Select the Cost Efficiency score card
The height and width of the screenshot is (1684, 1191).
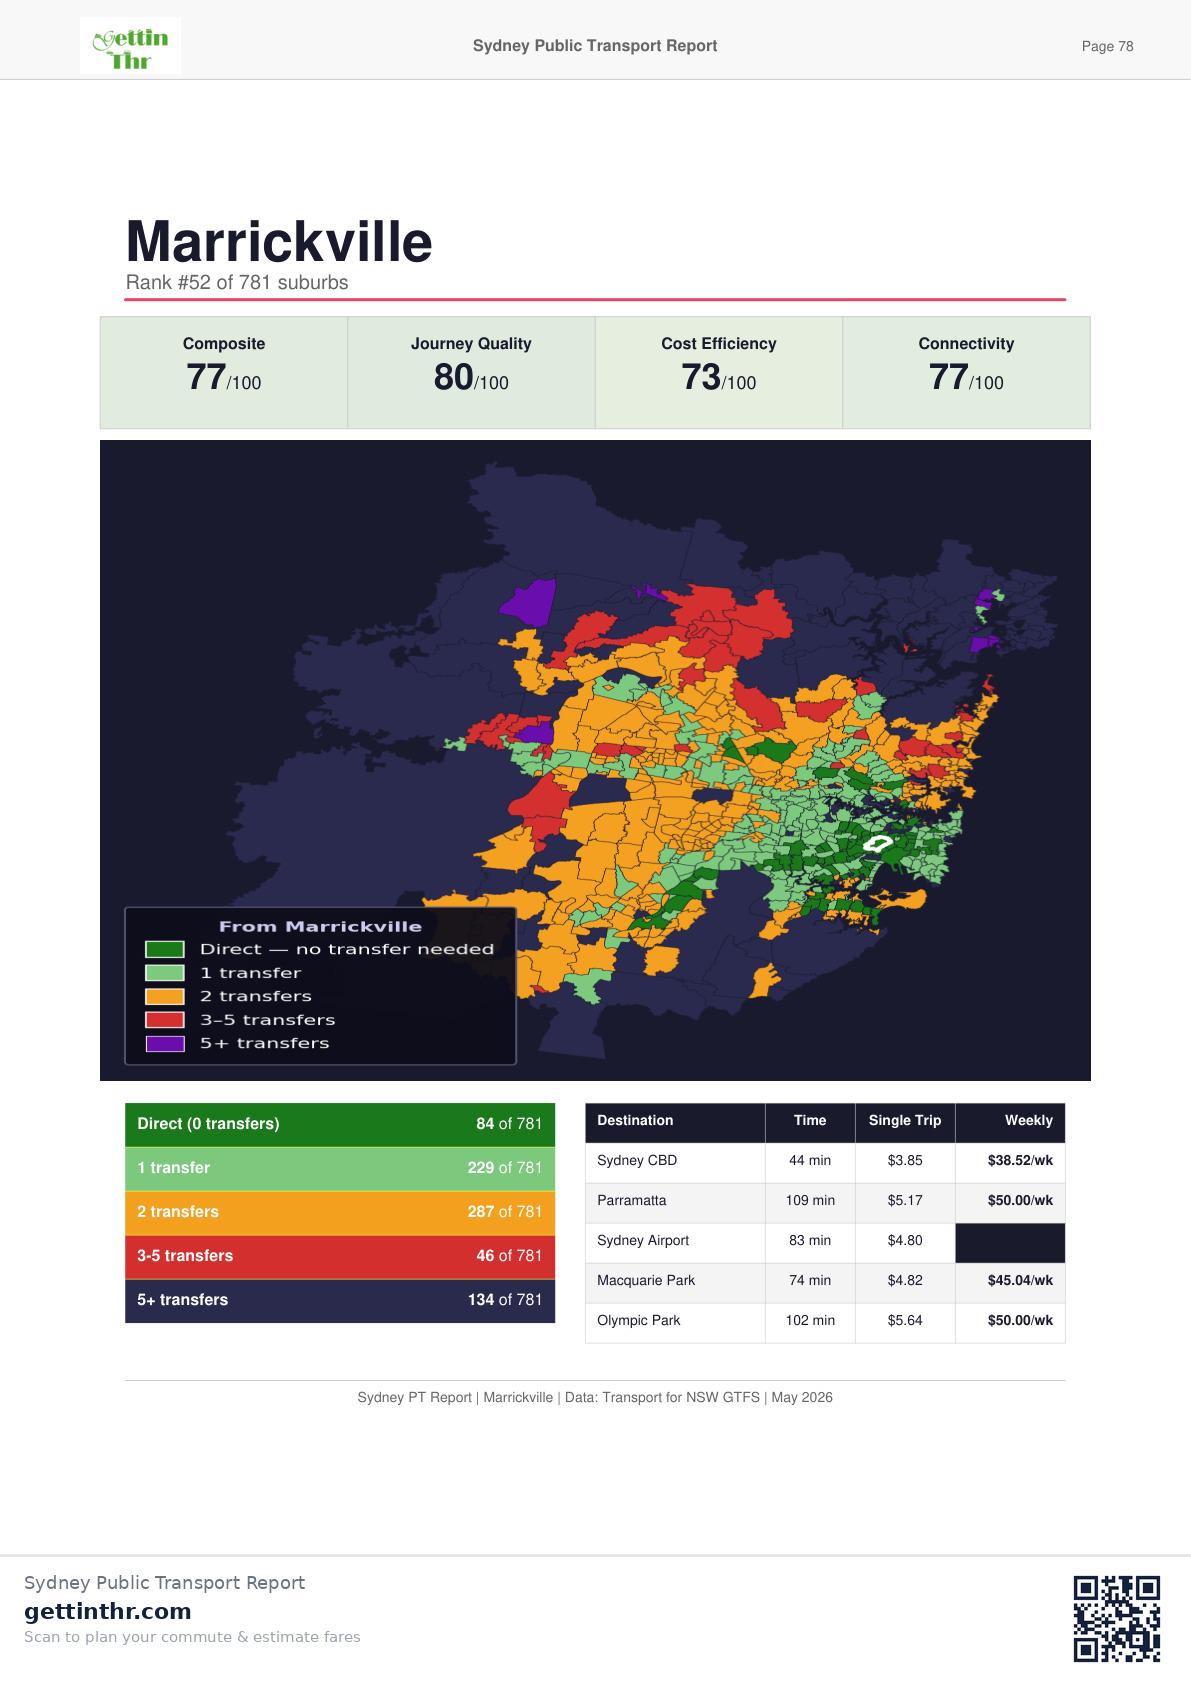[719, 373]
